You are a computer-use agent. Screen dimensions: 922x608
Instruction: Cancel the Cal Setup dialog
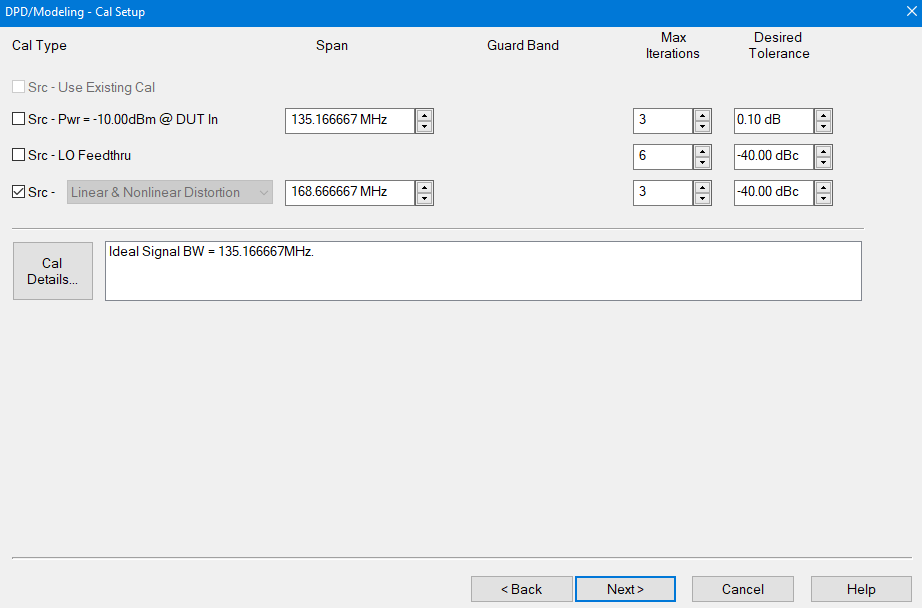742,589
